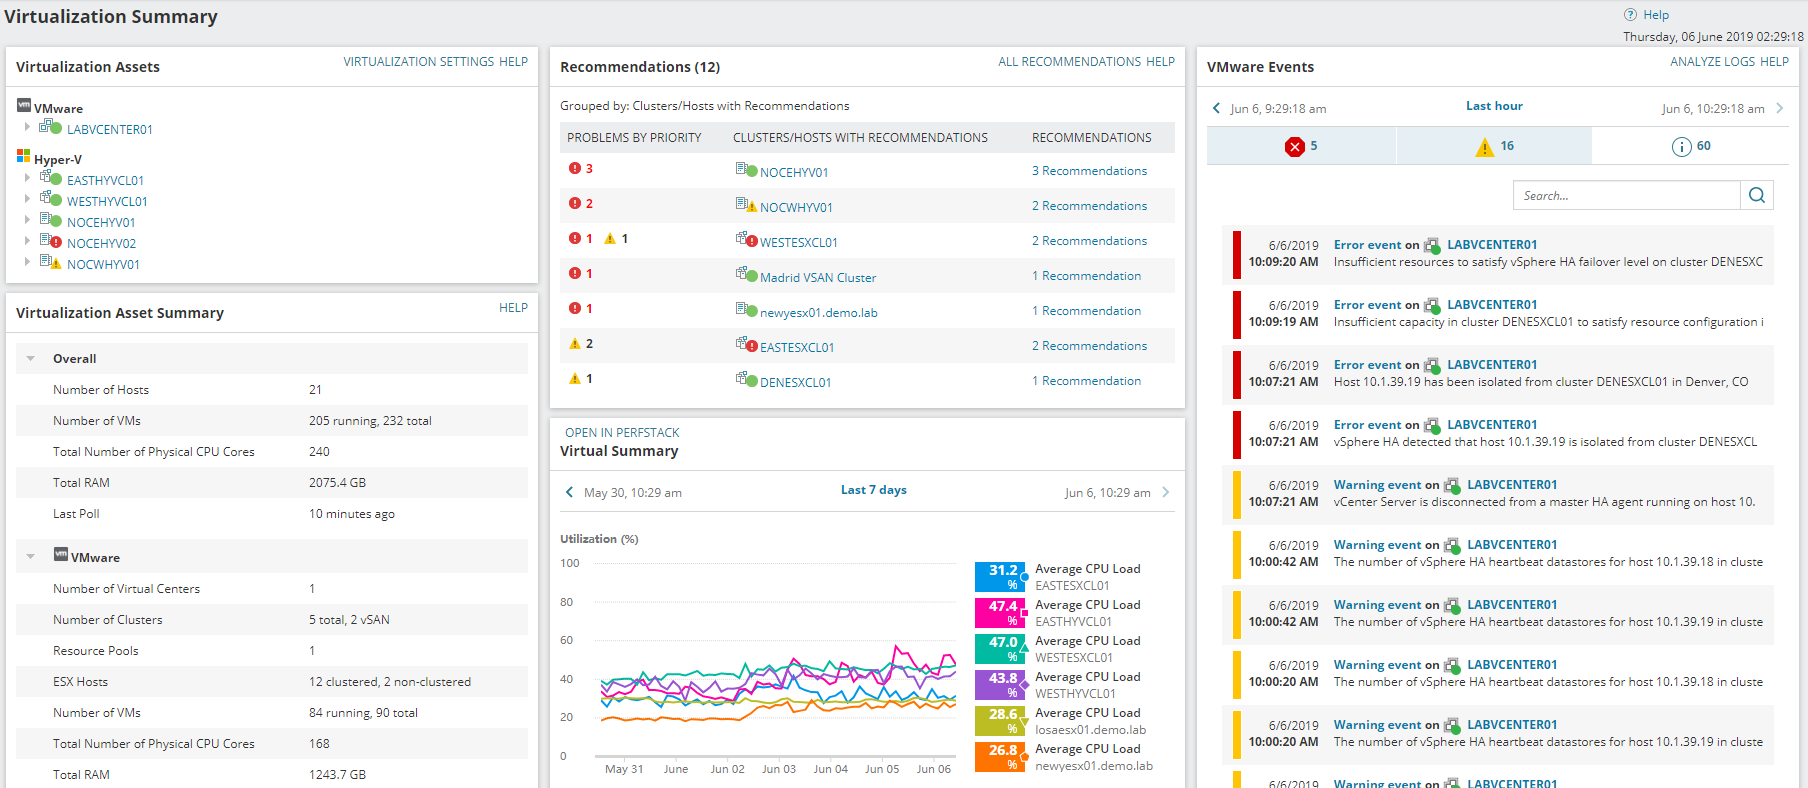Click the EASTHYVCL01 magenta 47.4% legend swatch

(x=1000, y=613)
